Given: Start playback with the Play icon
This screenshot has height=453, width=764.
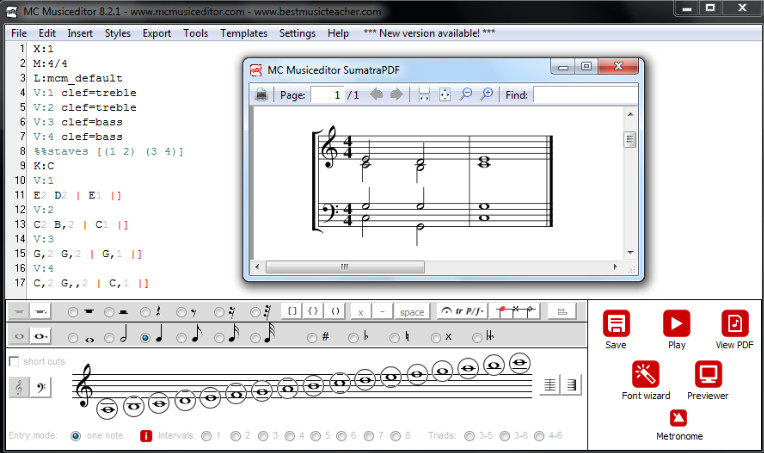Looking at the screenshot, I should coord(676,323).
